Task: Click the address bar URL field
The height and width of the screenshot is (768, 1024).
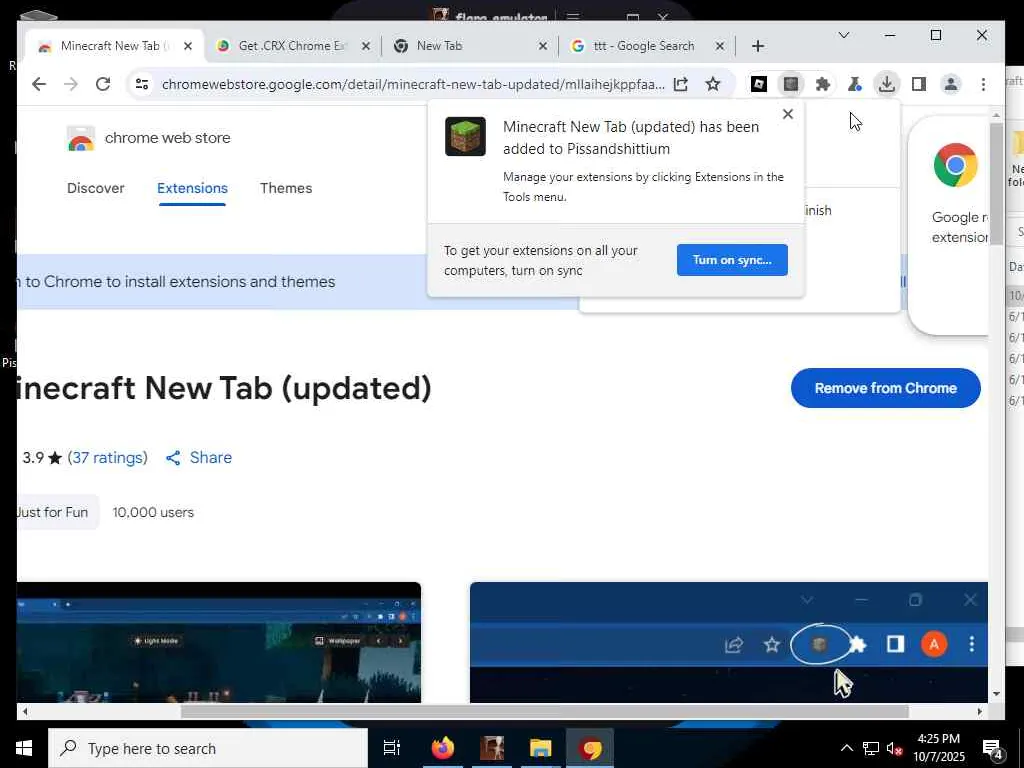Action: [413, 84]
